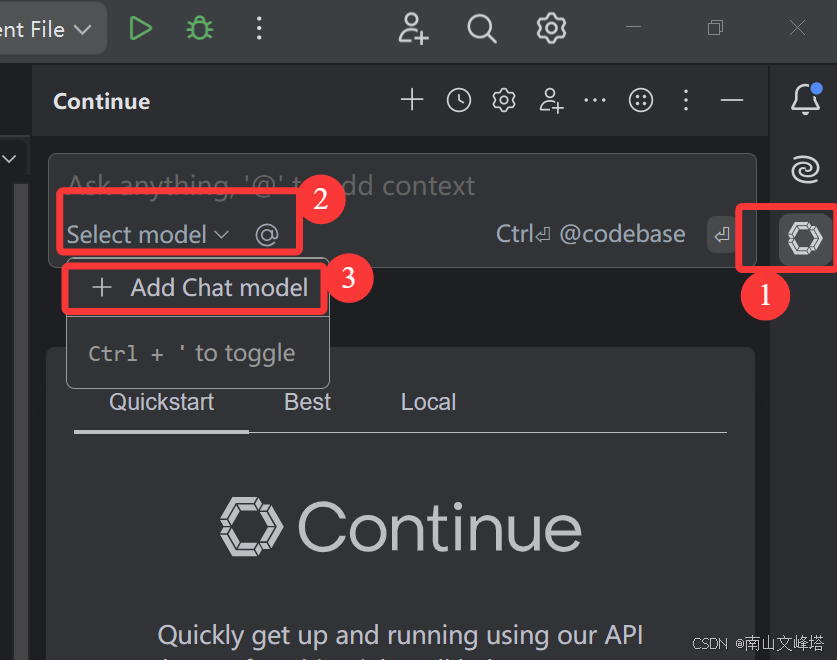The image size is (837, 660).
Task: Hide the Continue tool window with dash icon
Action: [732, 100]
